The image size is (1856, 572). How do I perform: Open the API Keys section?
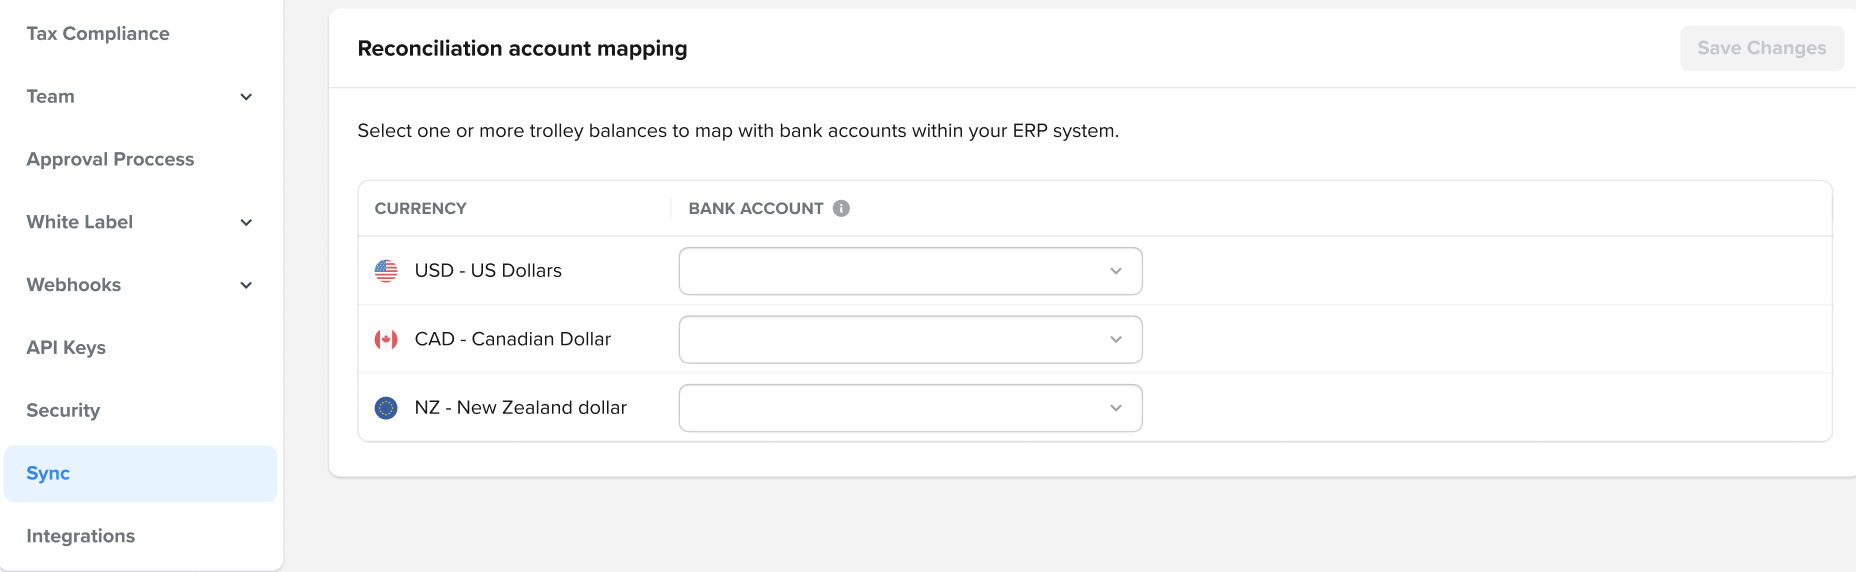tap(66, 348)
